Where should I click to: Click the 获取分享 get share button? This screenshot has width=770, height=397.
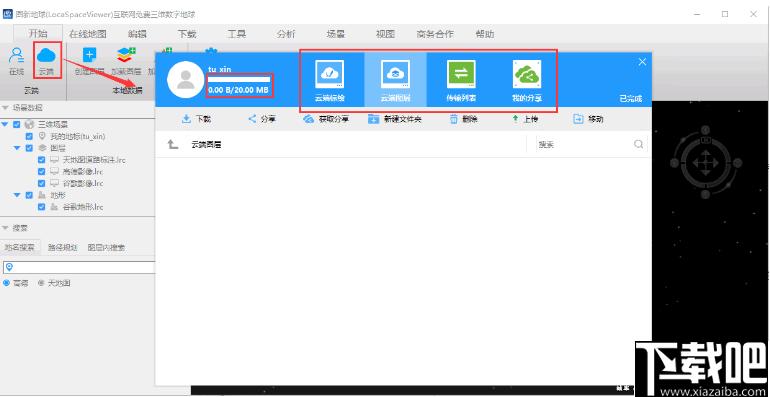[x=326, y=119]
